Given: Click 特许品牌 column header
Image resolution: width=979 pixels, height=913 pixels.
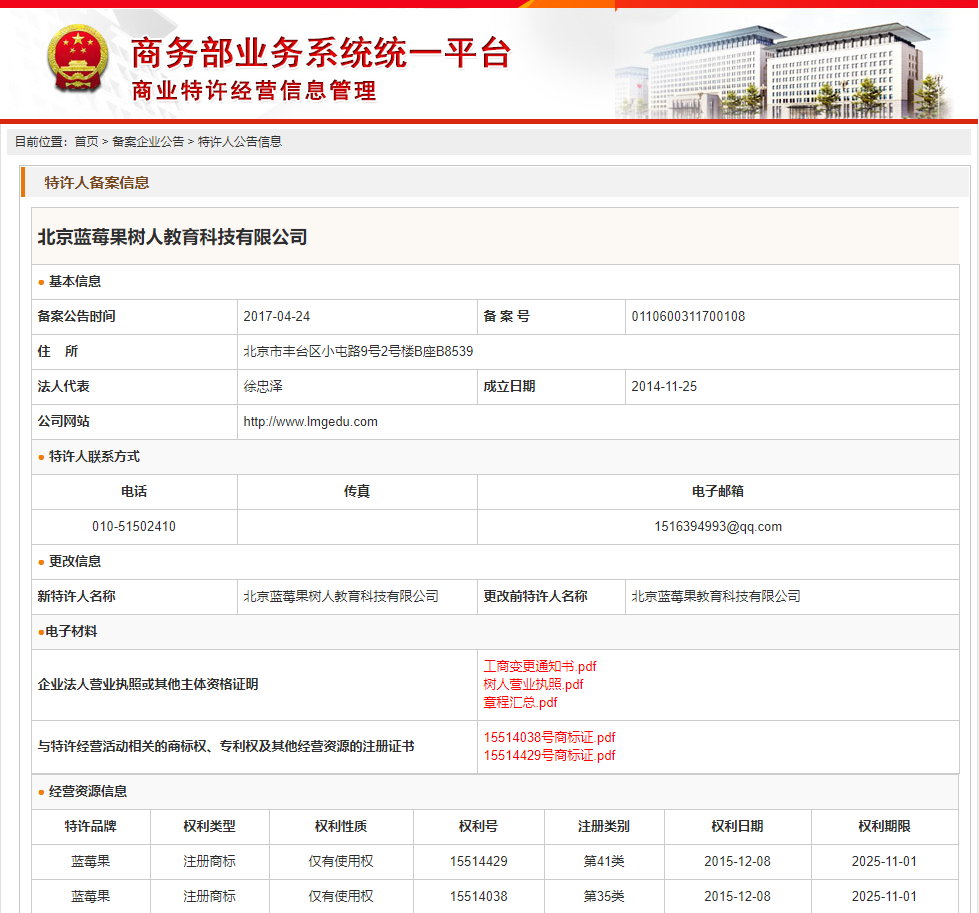Looking at the screenshot, I should (x=91, y=826).
